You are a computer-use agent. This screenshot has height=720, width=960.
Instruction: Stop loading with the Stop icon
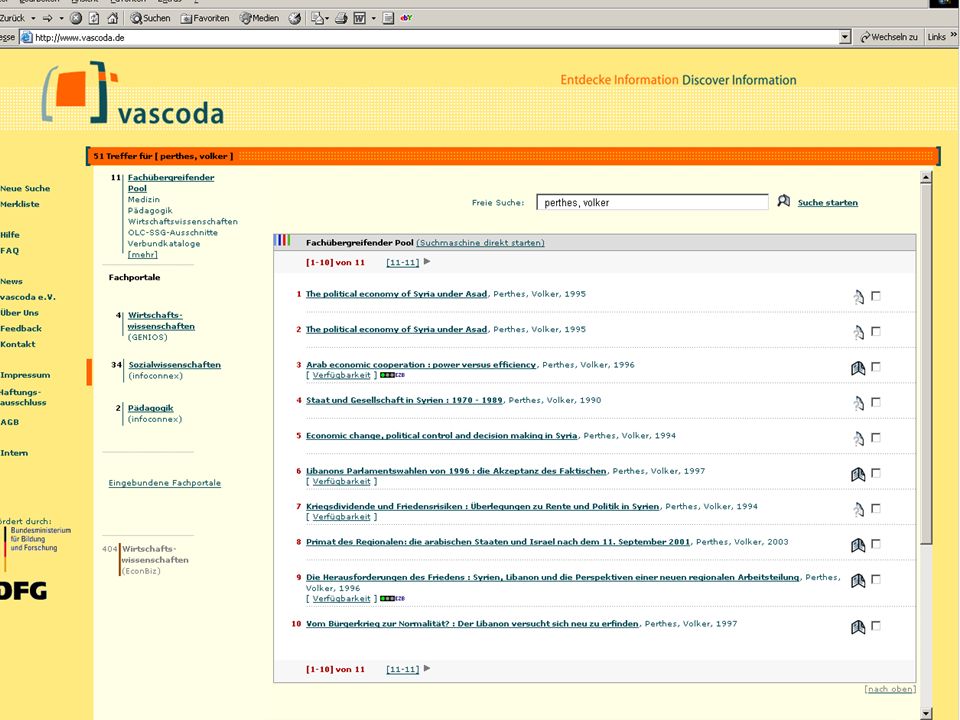pos(76,18)
